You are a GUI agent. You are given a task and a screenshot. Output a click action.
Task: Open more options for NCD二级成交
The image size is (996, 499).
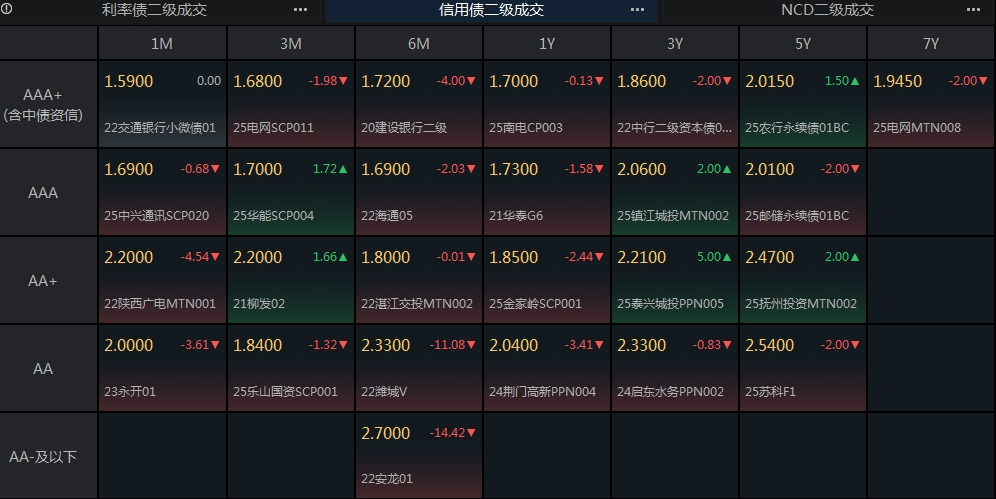pyautogui.click(x=973, y=10)
